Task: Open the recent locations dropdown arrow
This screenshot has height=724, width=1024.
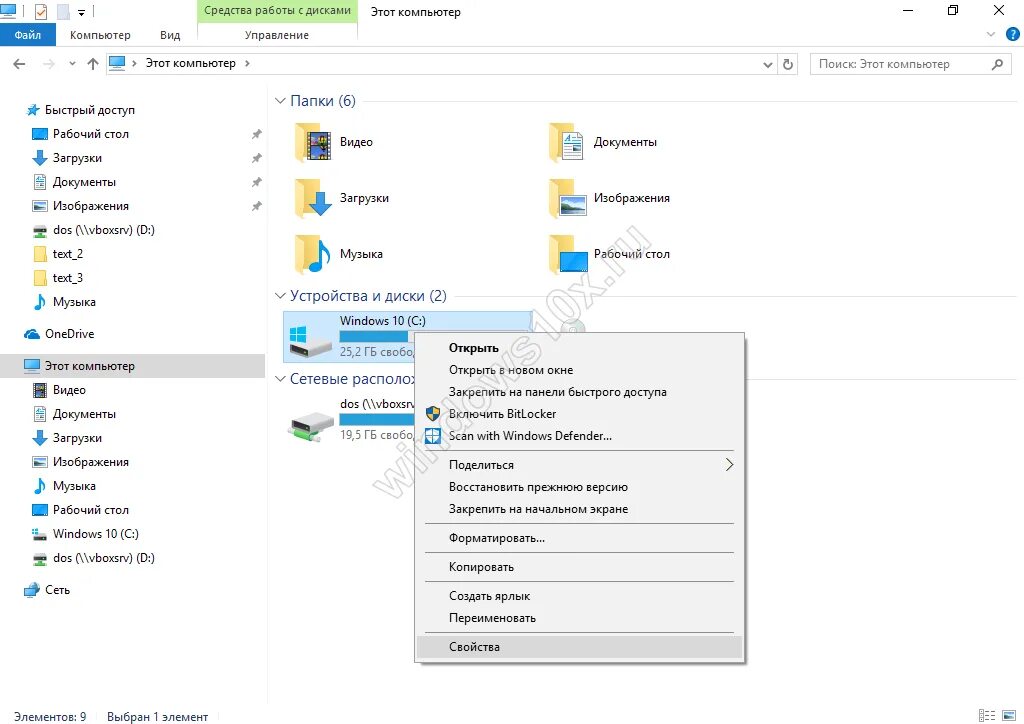Action: click(72, 63)
